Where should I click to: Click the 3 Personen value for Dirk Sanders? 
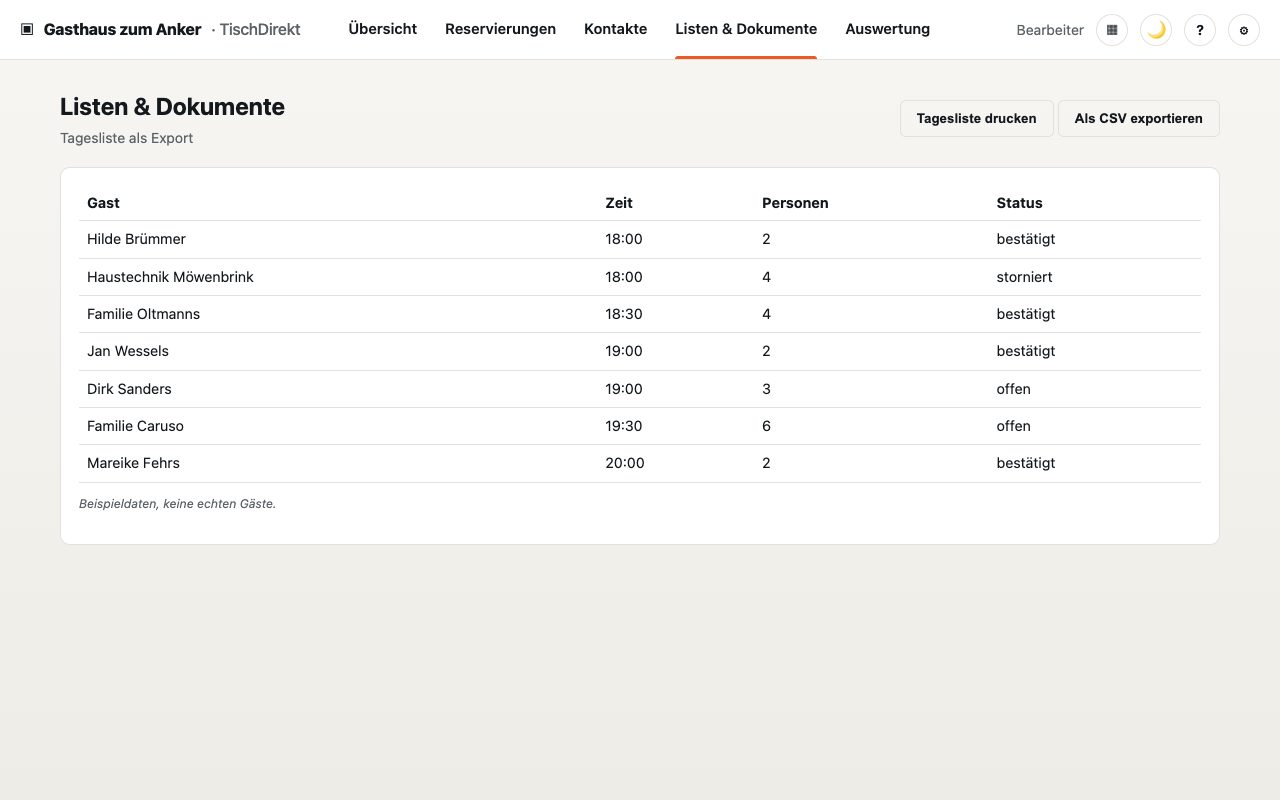[766, 389]
